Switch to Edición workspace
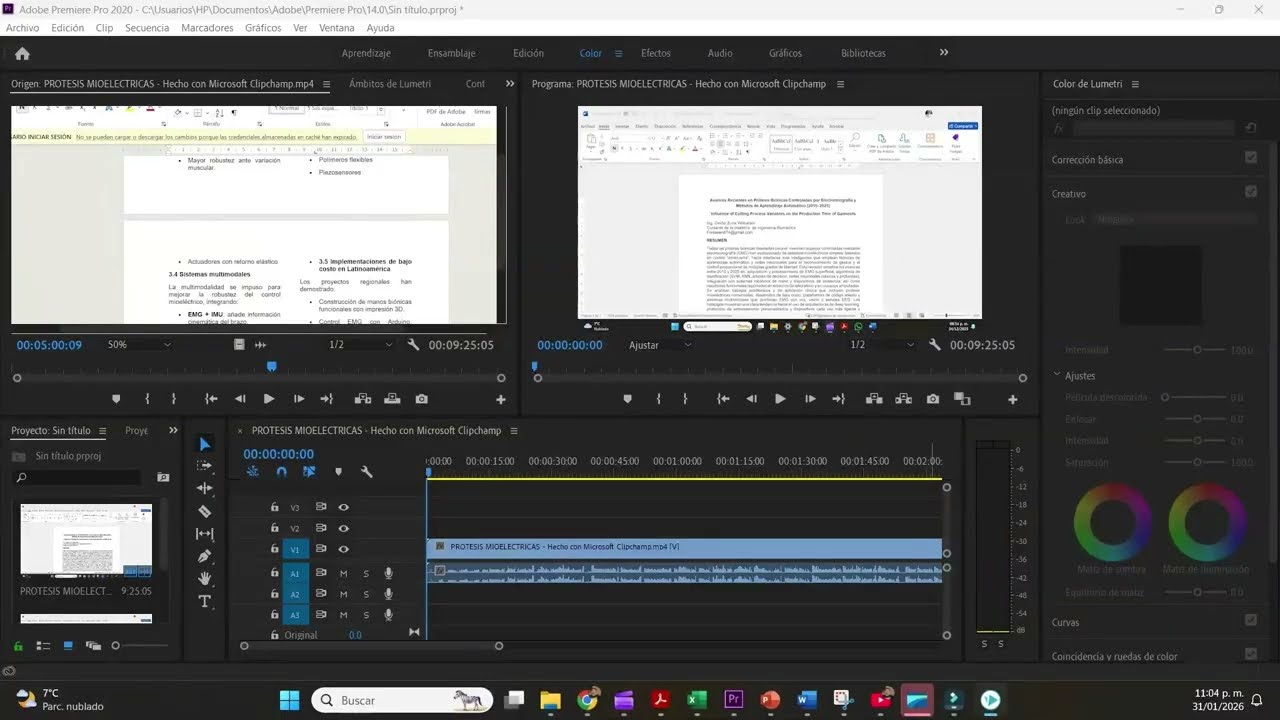This screenshot has width=1280, height=720. click(528, 53)
